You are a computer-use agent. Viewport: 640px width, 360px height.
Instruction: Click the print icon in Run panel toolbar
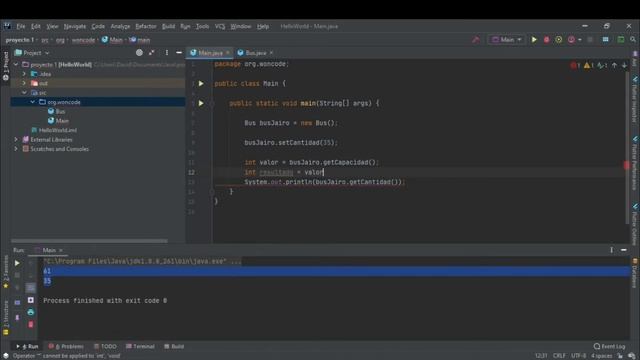pyautogui.click(x=31, y=312)
